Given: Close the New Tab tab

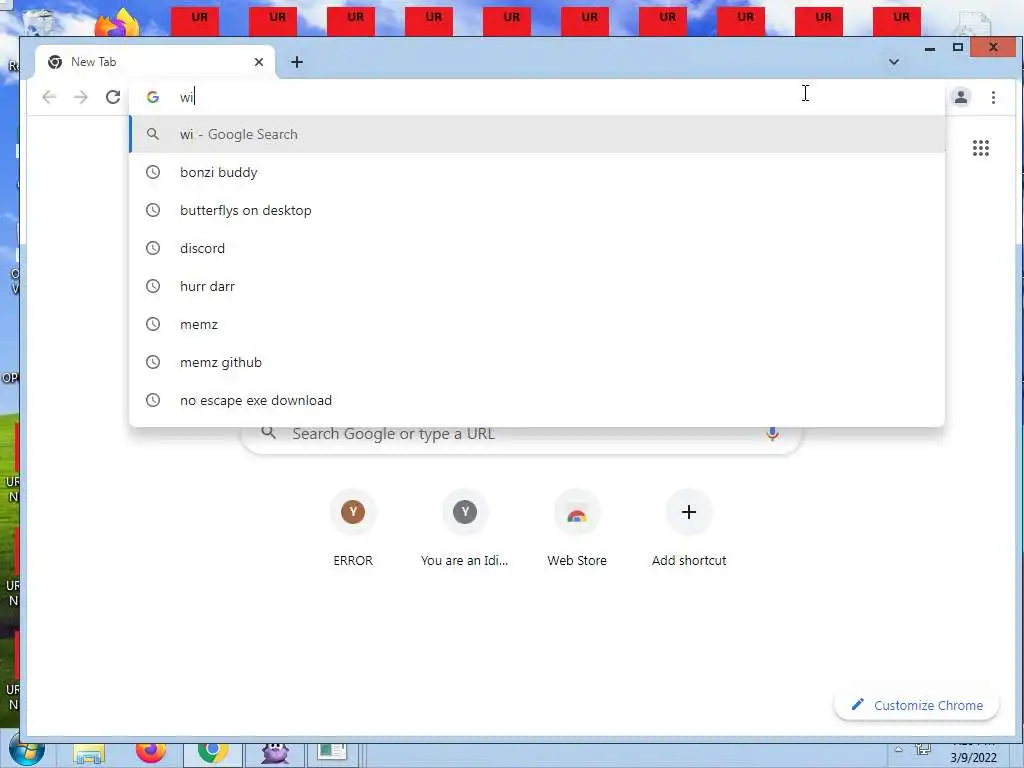Looking at the screenshot, I should [259, 62].
